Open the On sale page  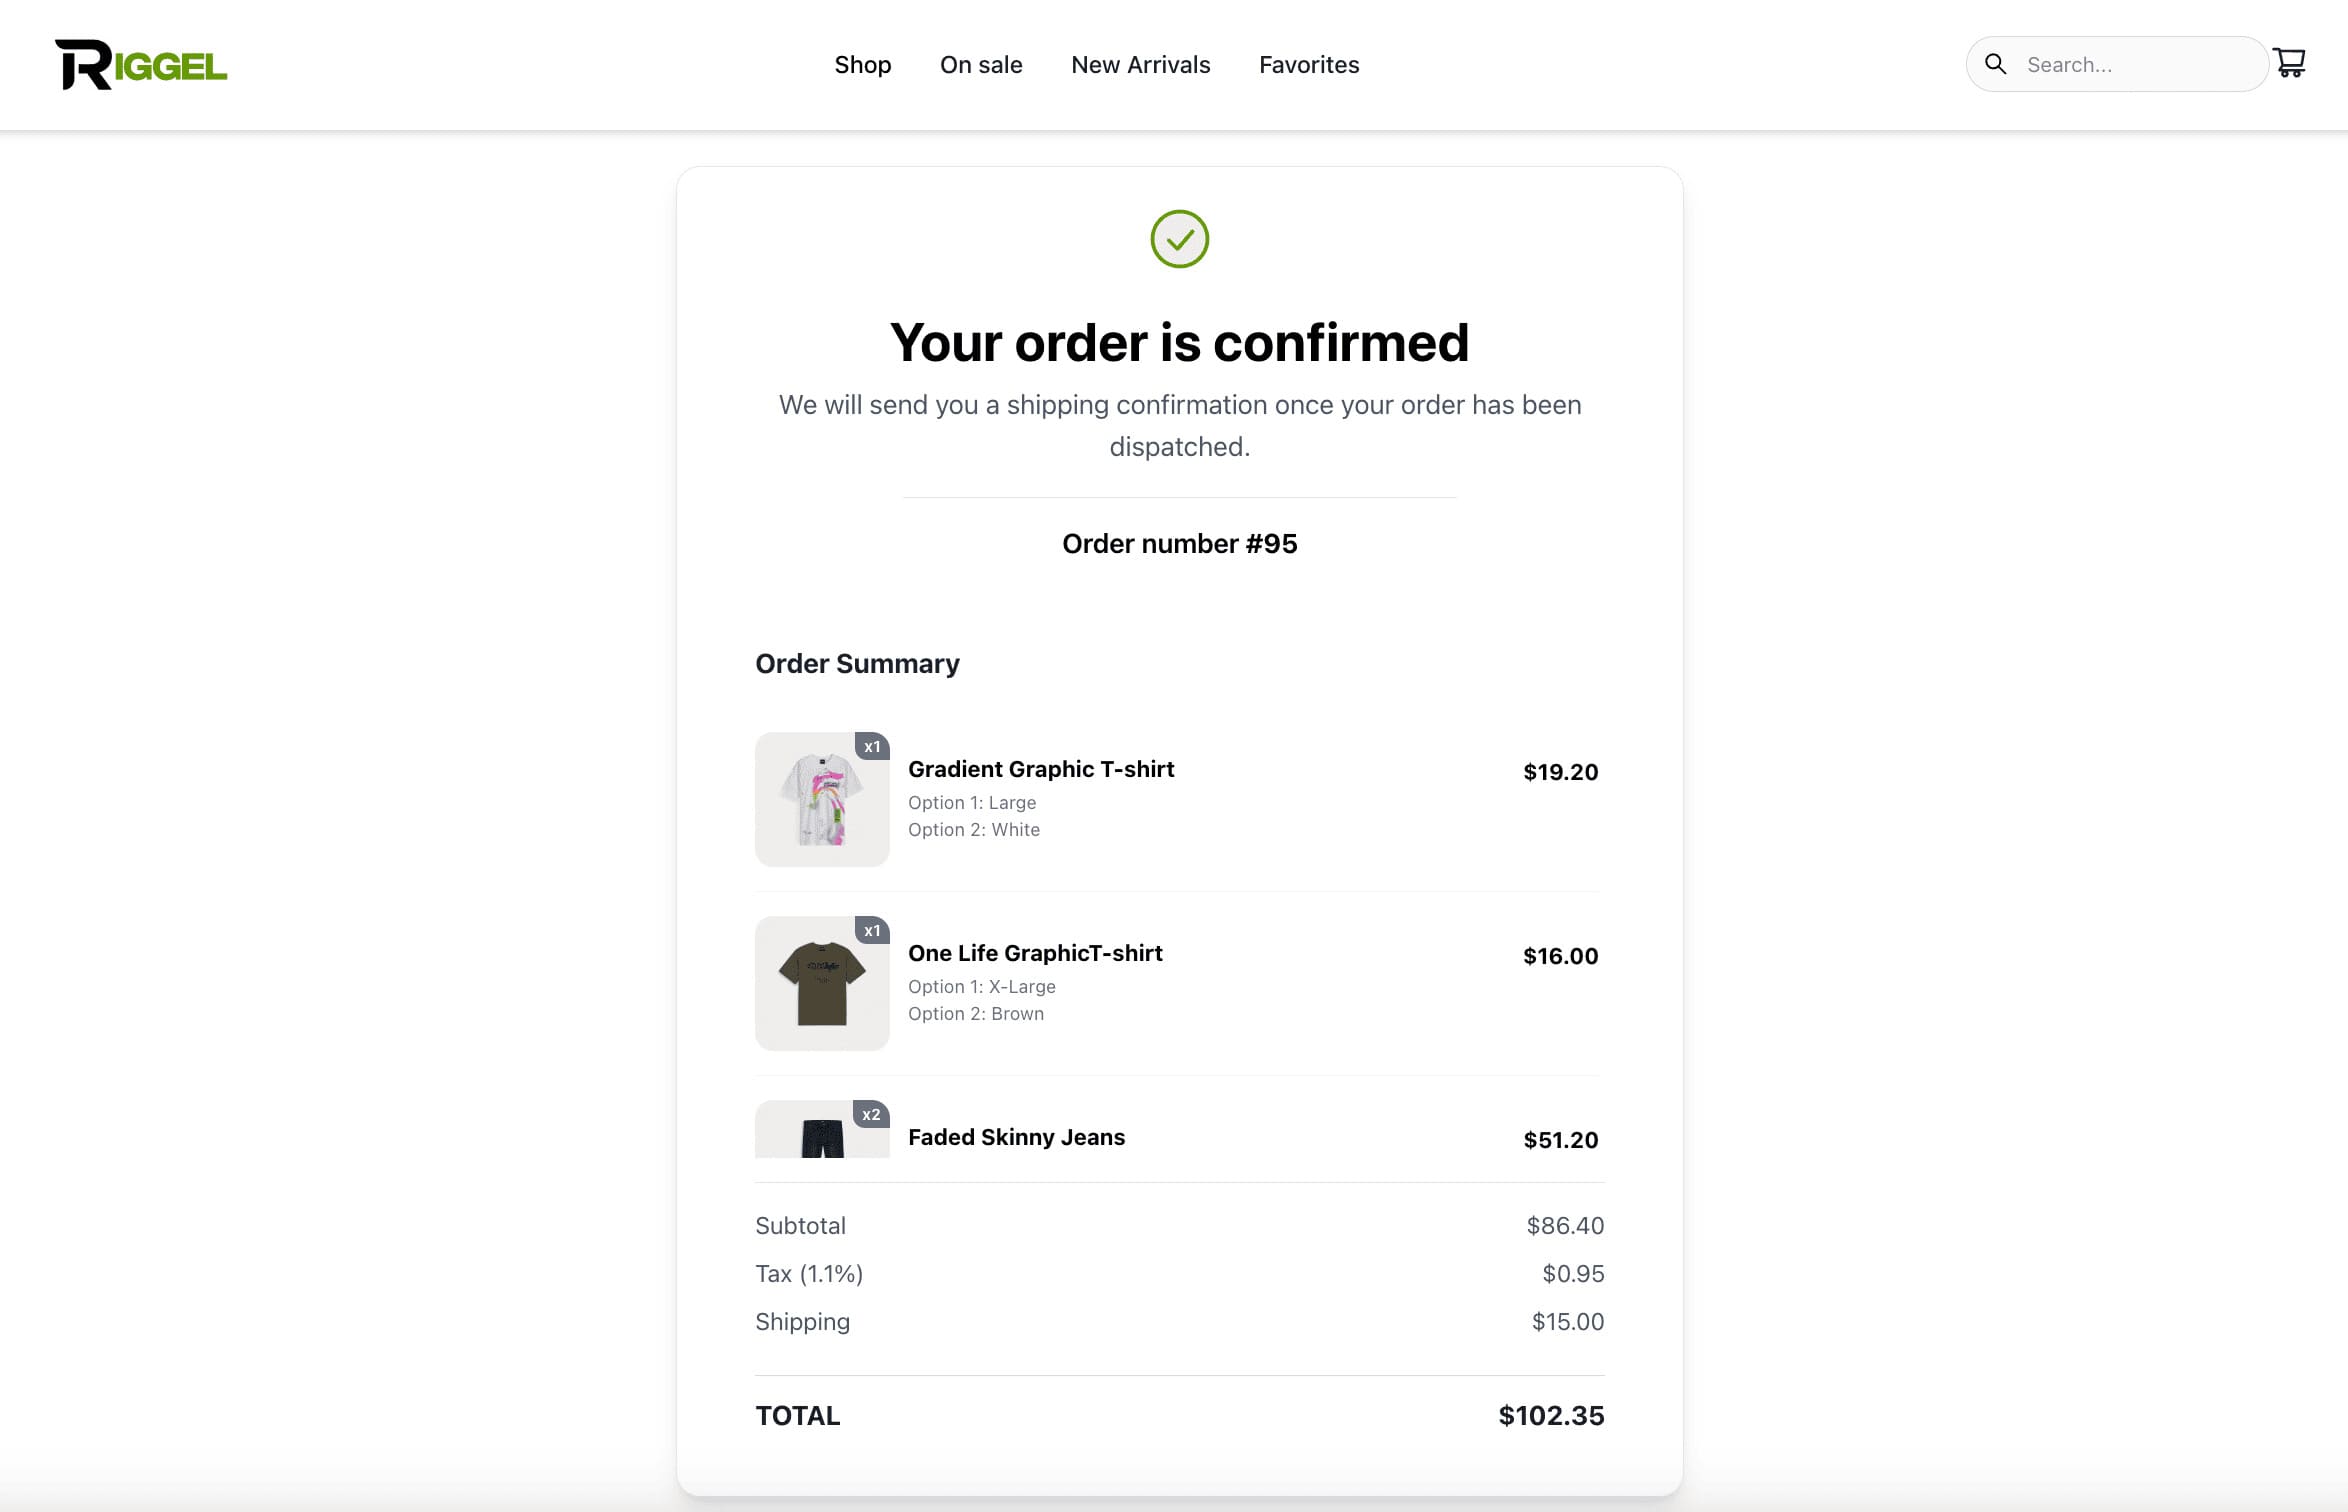(981, 64)
